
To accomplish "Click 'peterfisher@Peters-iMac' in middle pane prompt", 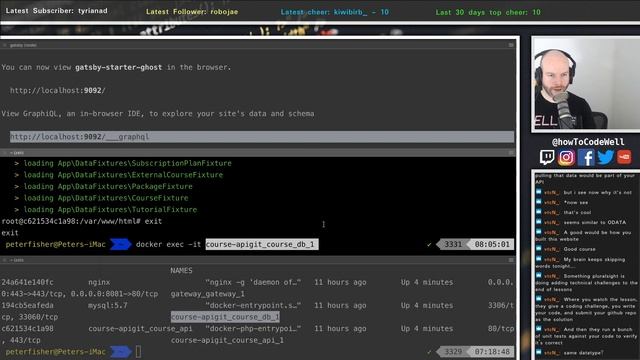I will click(56, 244).
